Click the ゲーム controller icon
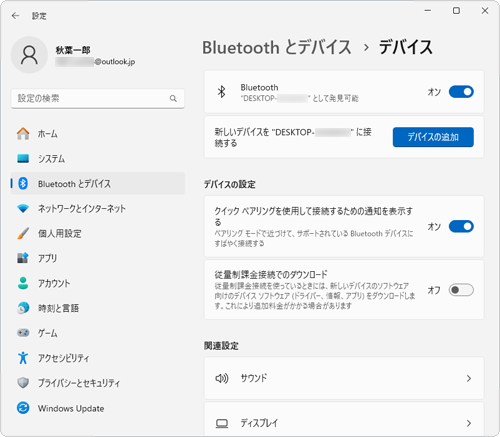500x437 pixels. (23, 333)
